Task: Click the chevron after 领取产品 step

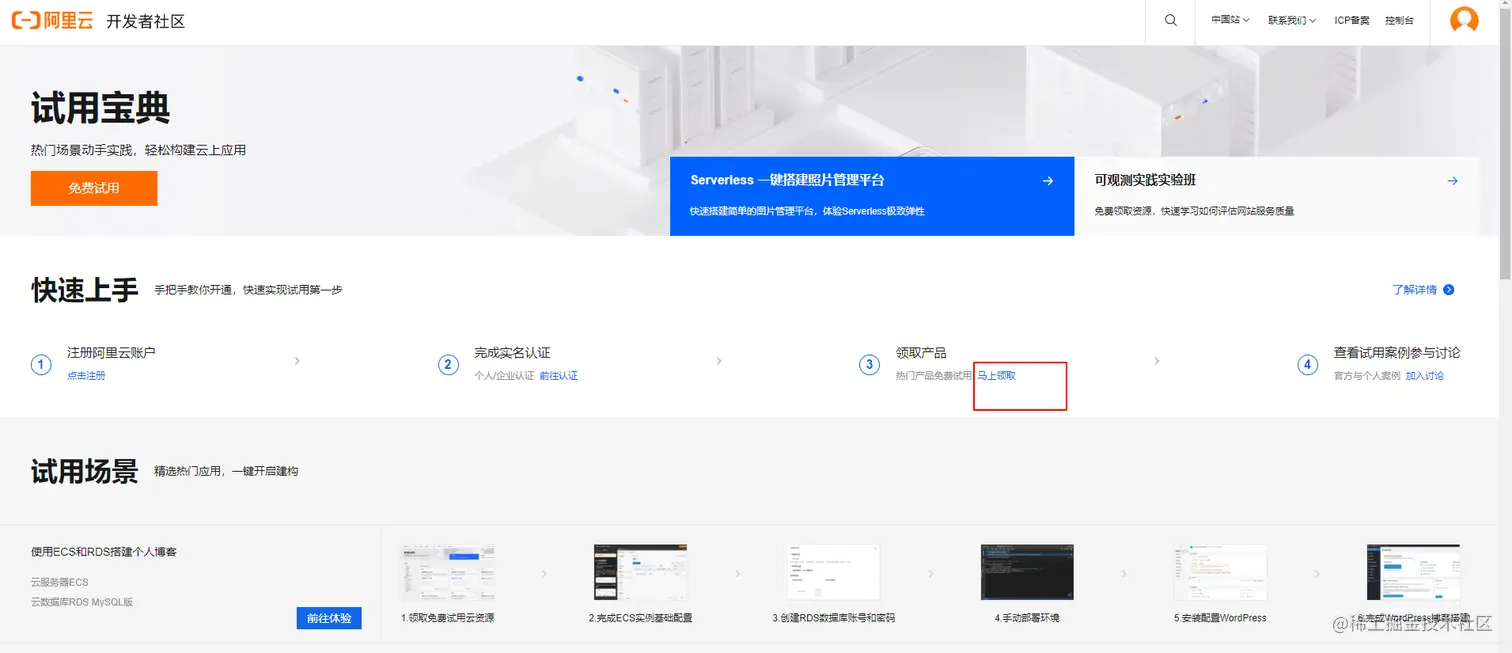Action: coord(1157,361)
